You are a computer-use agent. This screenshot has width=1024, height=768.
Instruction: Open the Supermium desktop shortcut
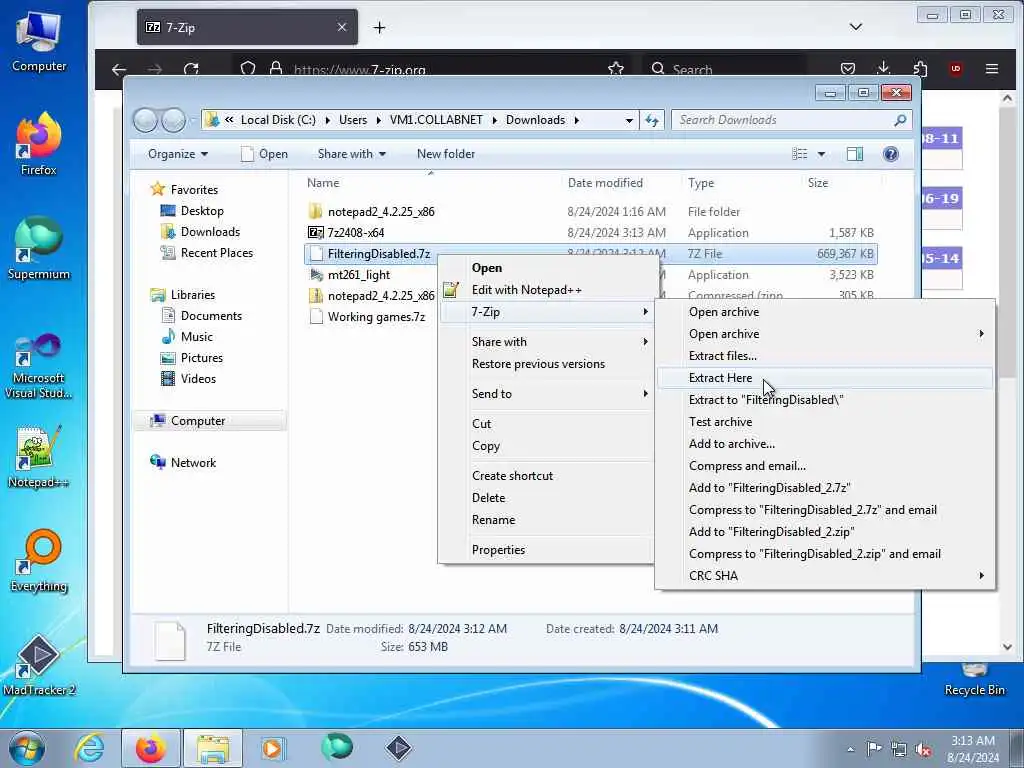point(39,248)
